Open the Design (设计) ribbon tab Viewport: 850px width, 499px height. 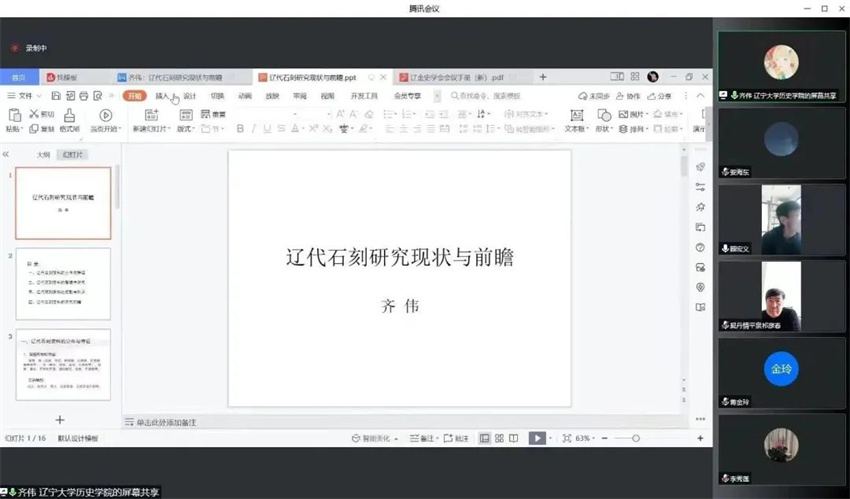click(x=190, y=96)
